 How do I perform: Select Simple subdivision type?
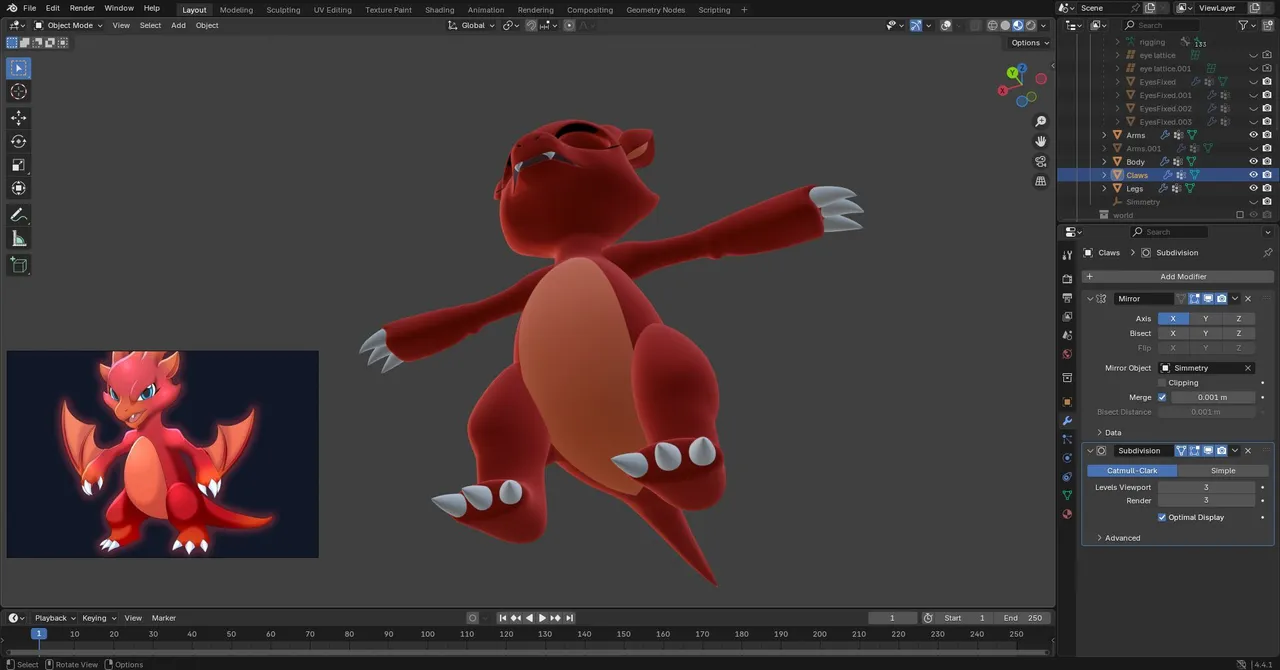pos(1223,471)
